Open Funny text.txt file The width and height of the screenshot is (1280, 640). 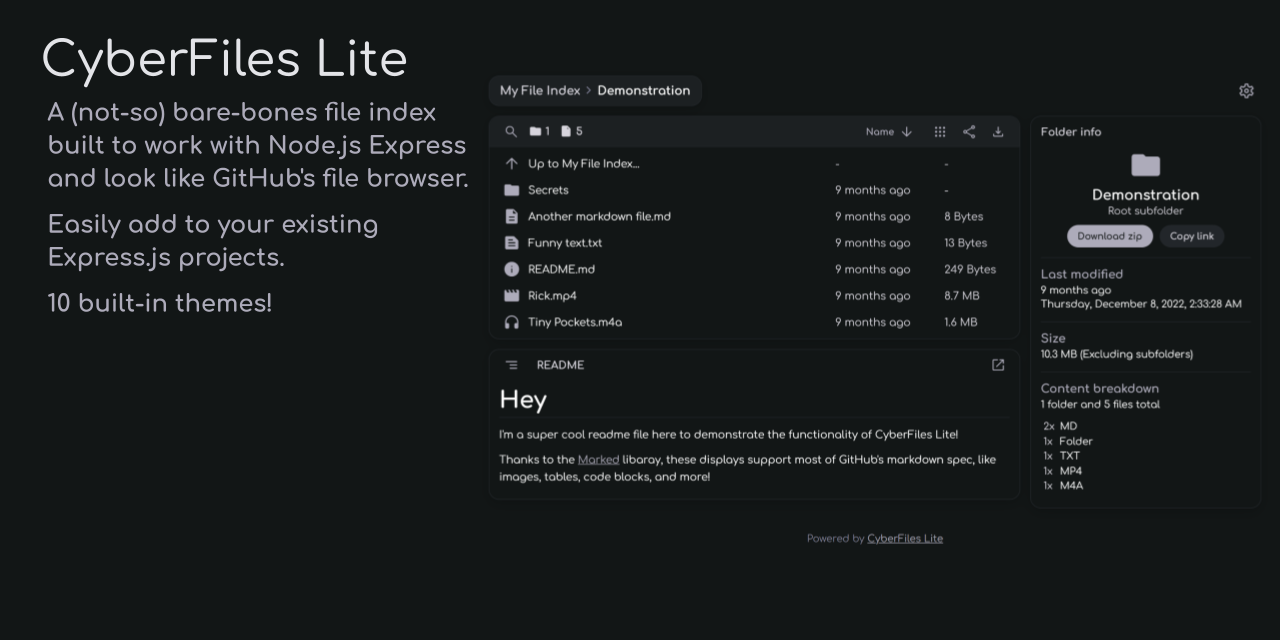click(x=565, y=243)
